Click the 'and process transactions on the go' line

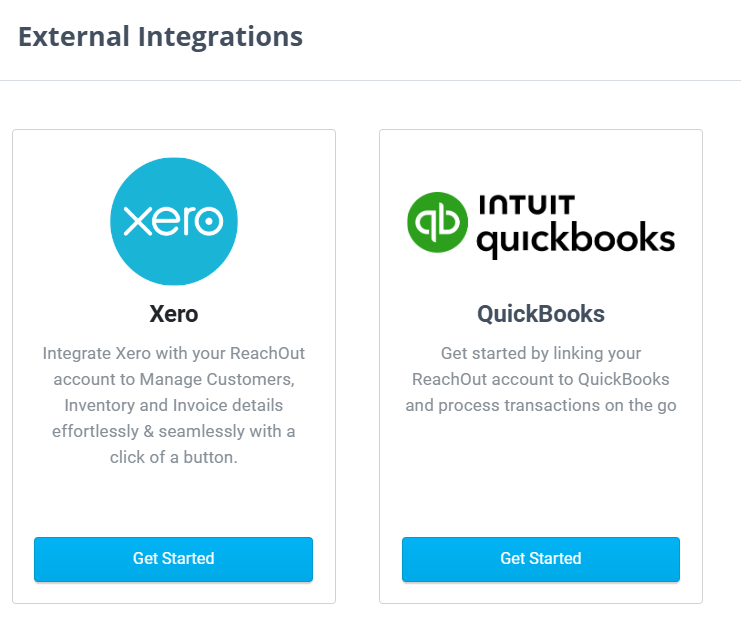(541, 405)
